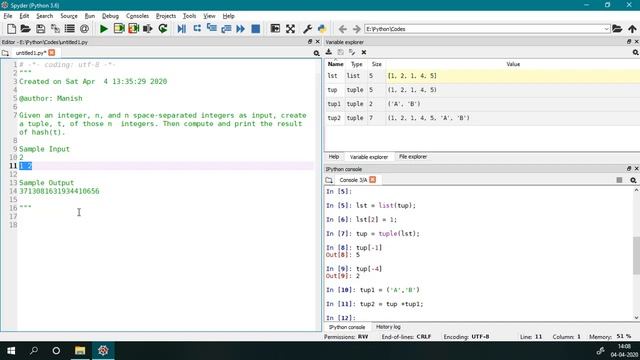Import data icon in Variable explorer
This screenshot has height=360, width=640.
(329, 52)
